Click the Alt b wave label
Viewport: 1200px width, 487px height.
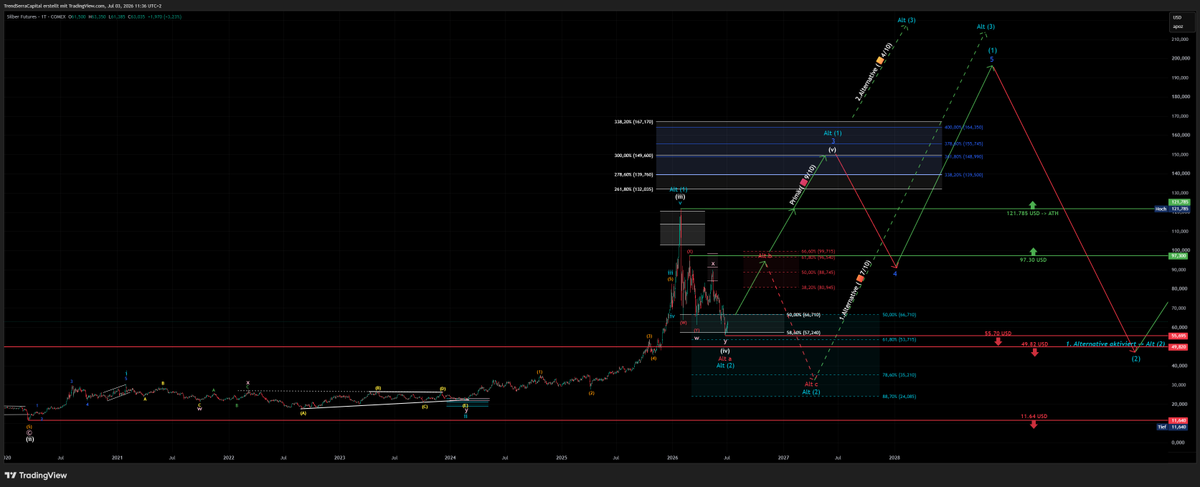pos(764,257)
